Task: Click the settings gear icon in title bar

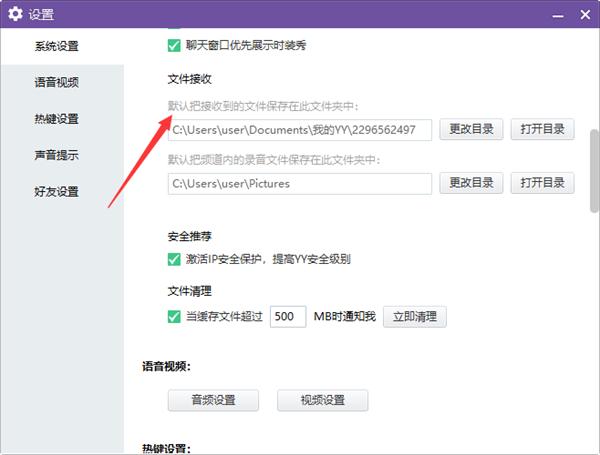Action: point(15,14)
